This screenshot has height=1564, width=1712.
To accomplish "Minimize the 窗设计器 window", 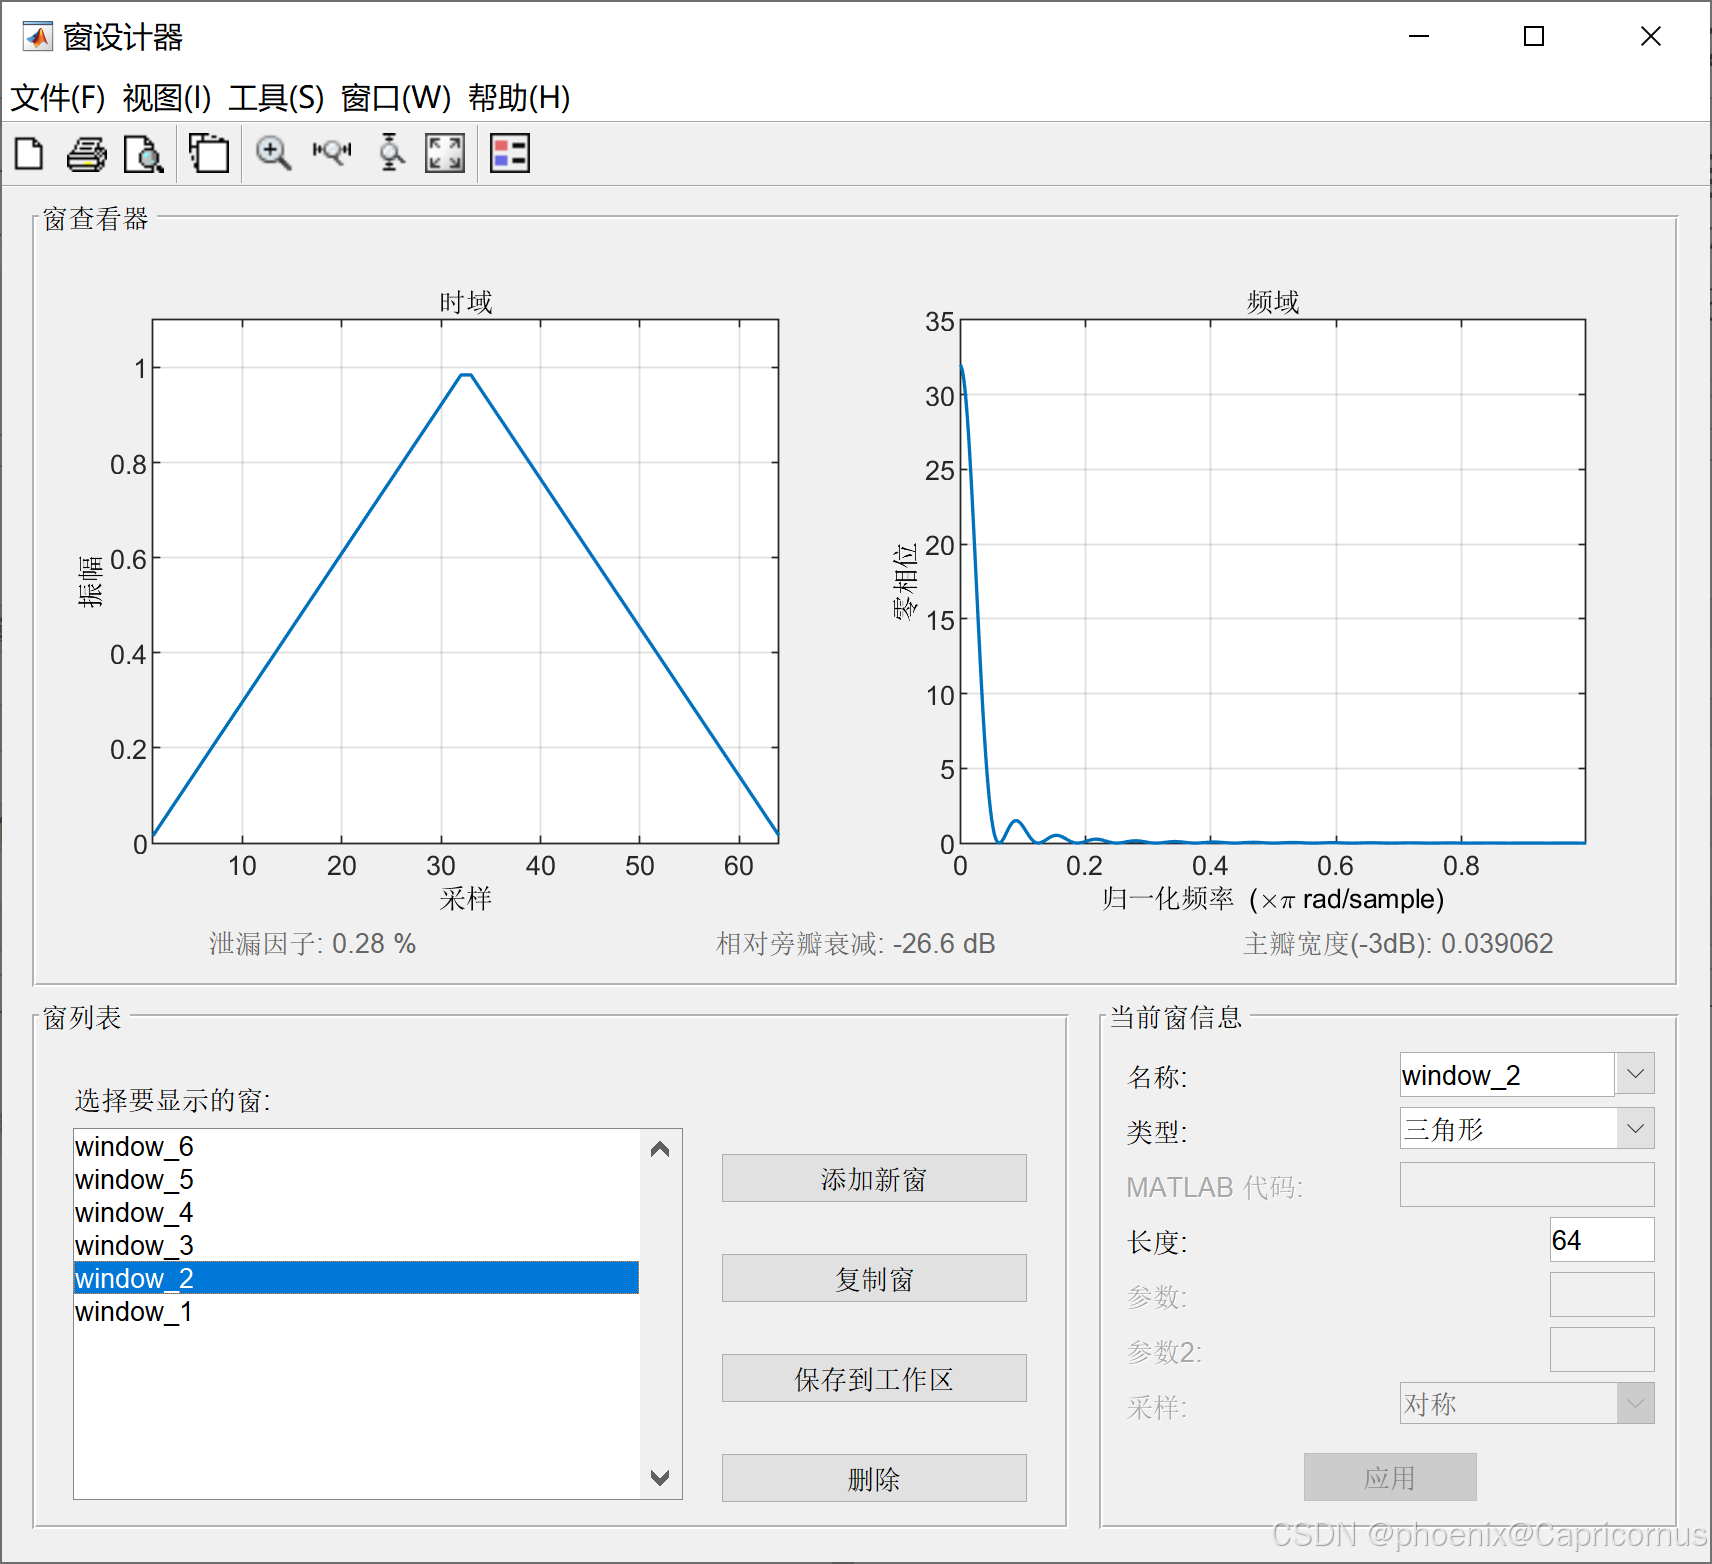I will tap(1419, 37).
